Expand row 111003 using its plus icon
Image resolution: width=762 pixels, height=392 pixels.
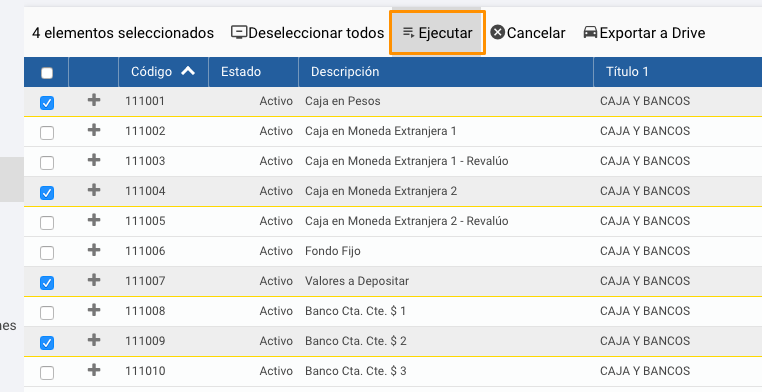click(x=94, y=160)
